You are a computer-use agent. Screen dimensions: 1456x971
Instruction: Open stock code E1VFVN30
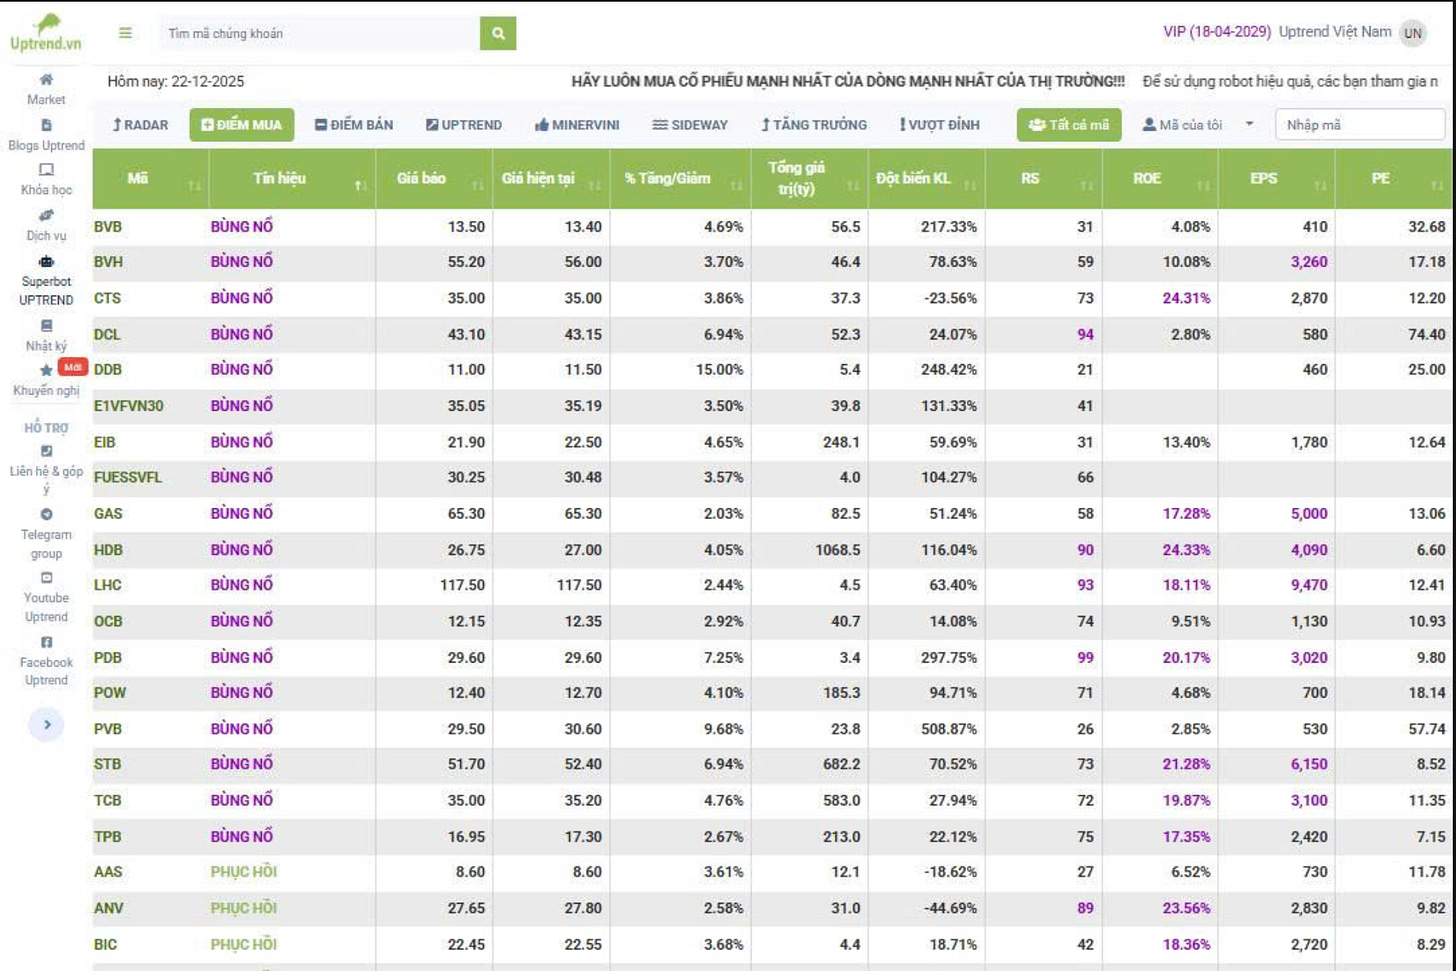coord(129,406)
